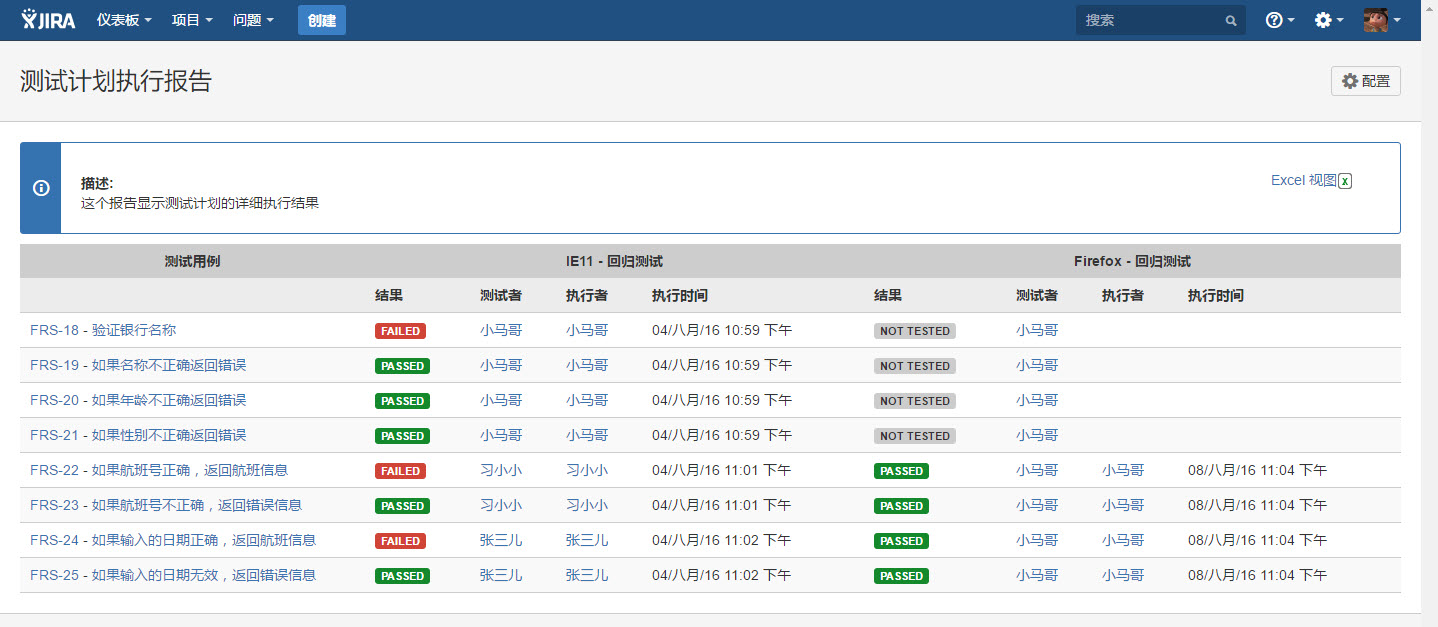
Task: Click the blue 创建 button
Action: [x=322, y=20]
